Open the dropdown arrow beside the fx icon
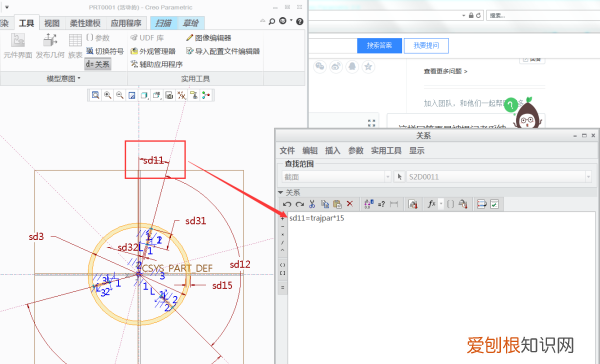The image size is (600, 364). tap(441, 204)
